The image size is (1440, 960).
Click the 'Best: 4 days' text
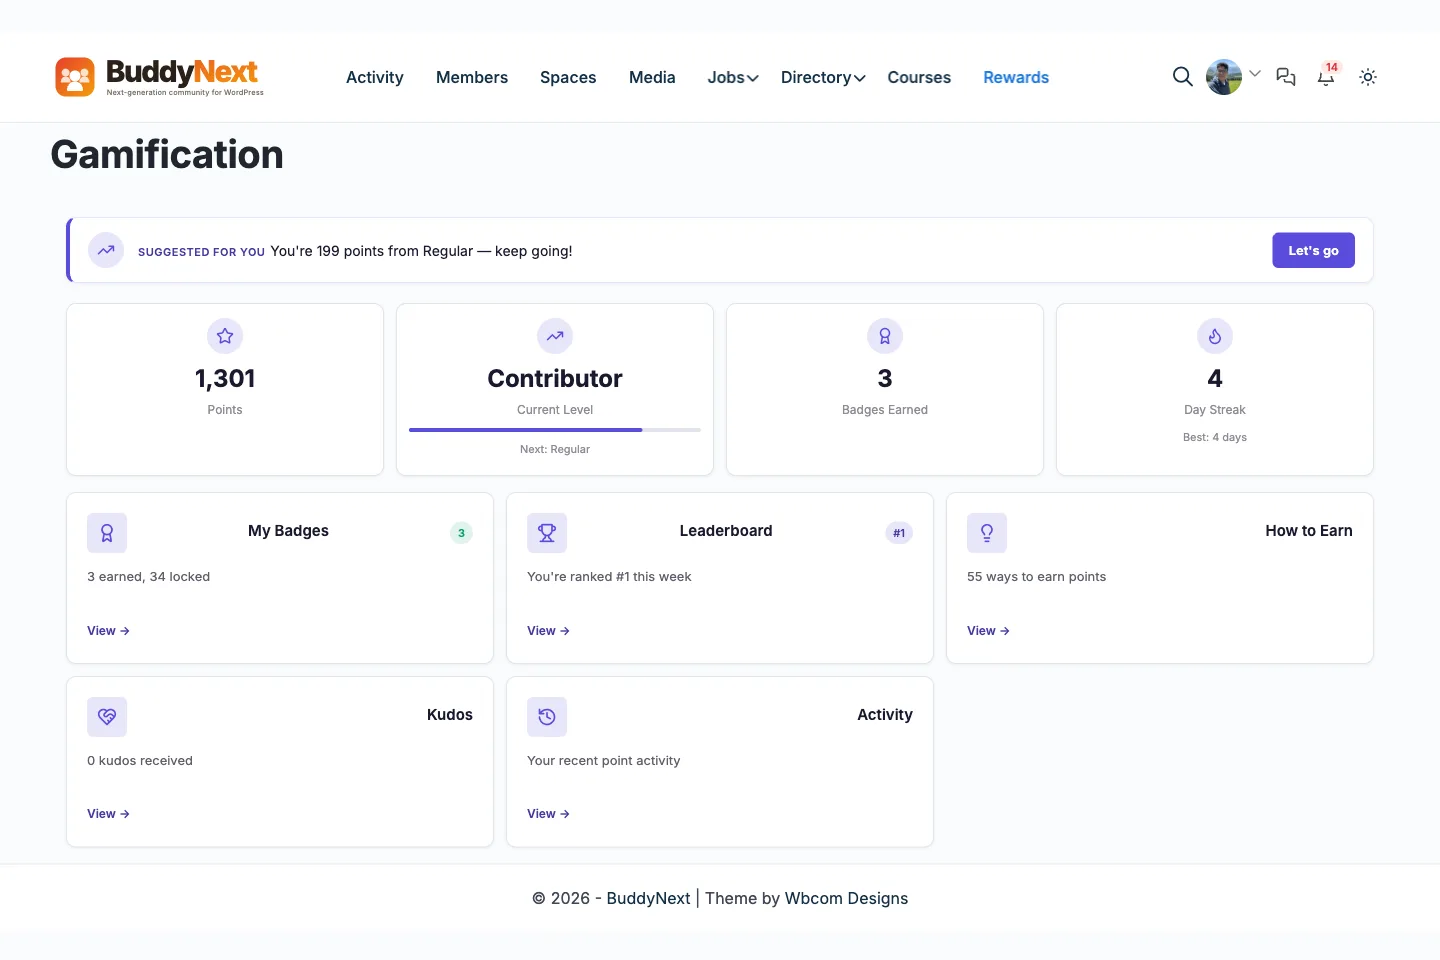tap(1215, 437)
